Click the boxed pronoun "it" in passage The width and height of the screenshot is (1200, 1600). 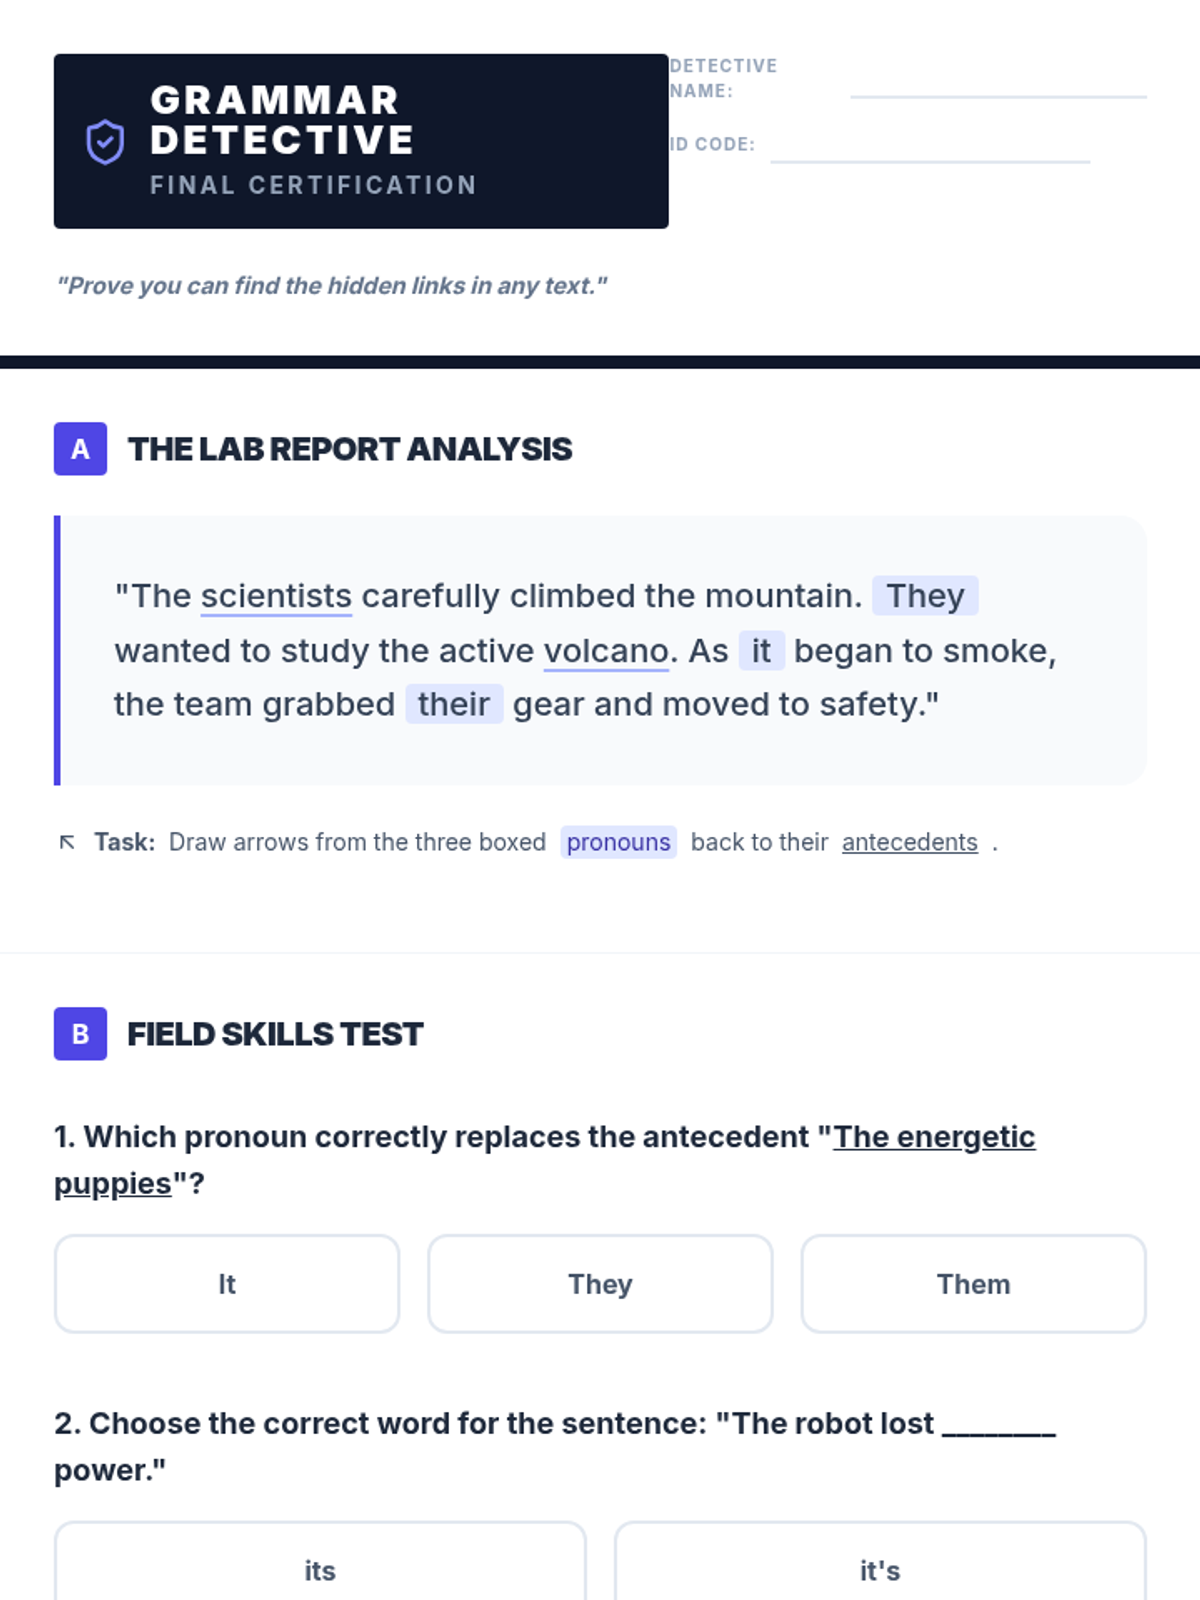761,651
